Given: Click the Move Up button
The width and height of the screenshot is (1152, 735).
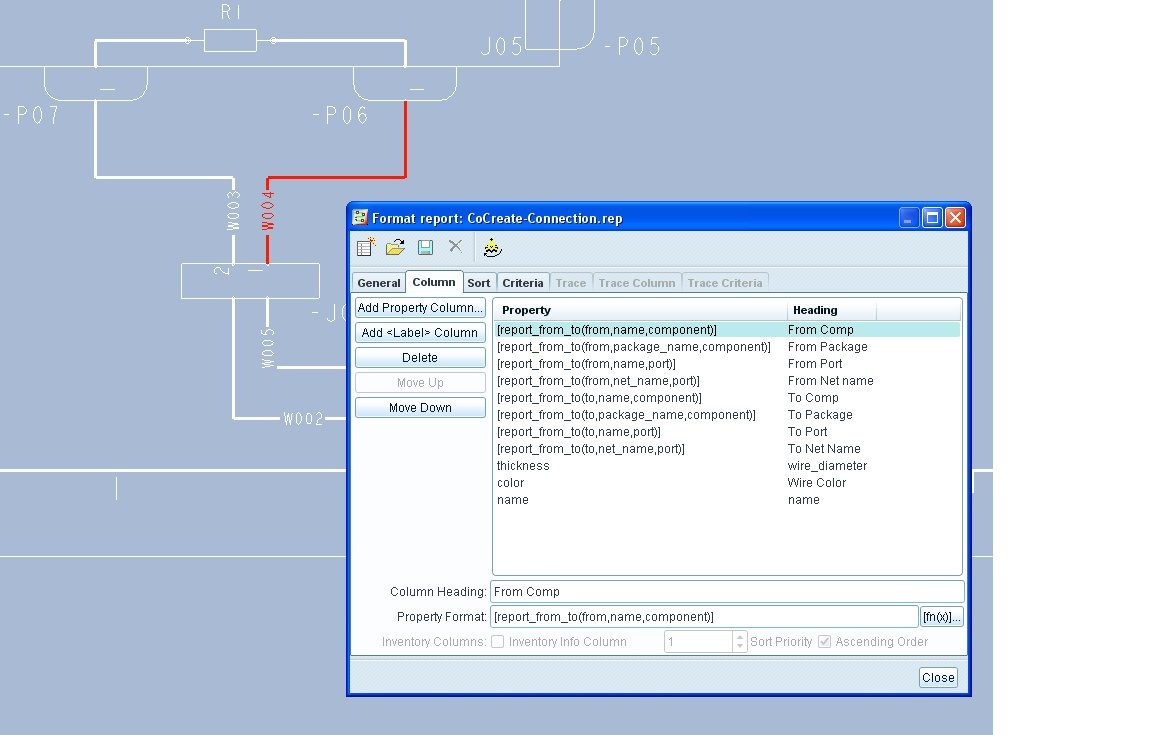Looking at the screenshot, I should click(420, 383).
